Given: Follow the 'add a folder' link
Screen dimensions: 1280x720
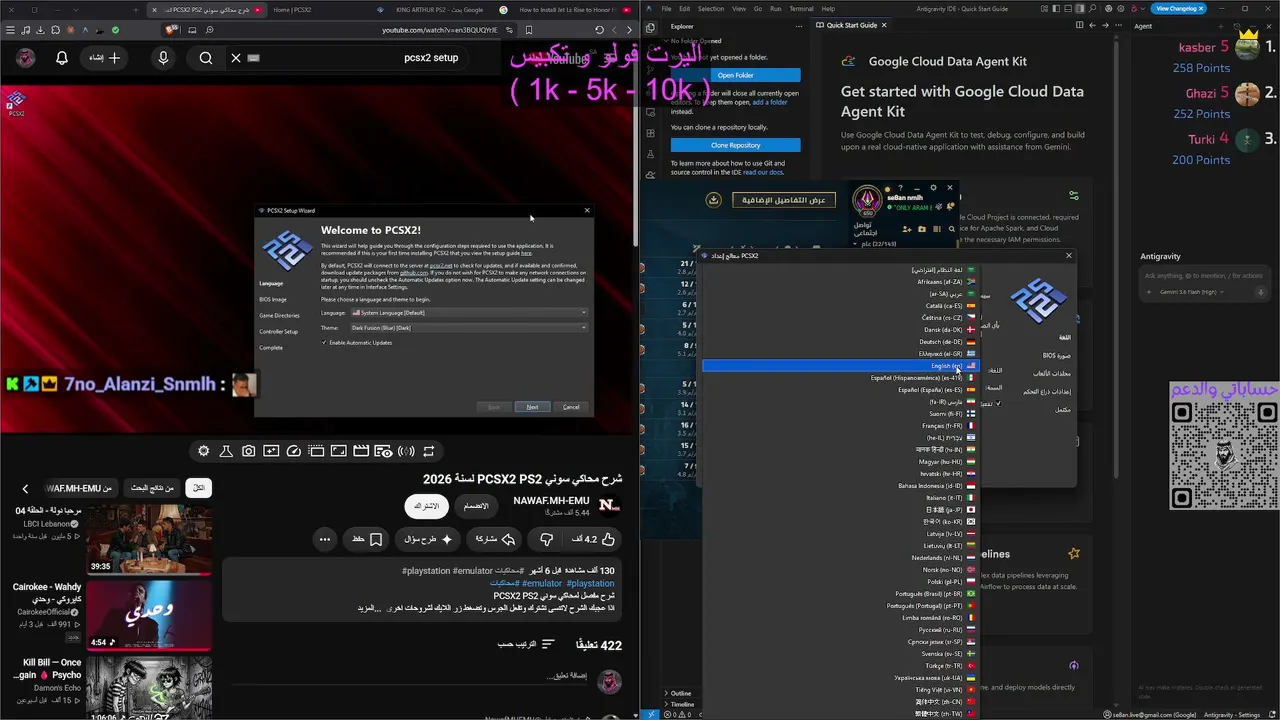Looking at the screenshot, I should pyautogui.click(x=770, y=103).
